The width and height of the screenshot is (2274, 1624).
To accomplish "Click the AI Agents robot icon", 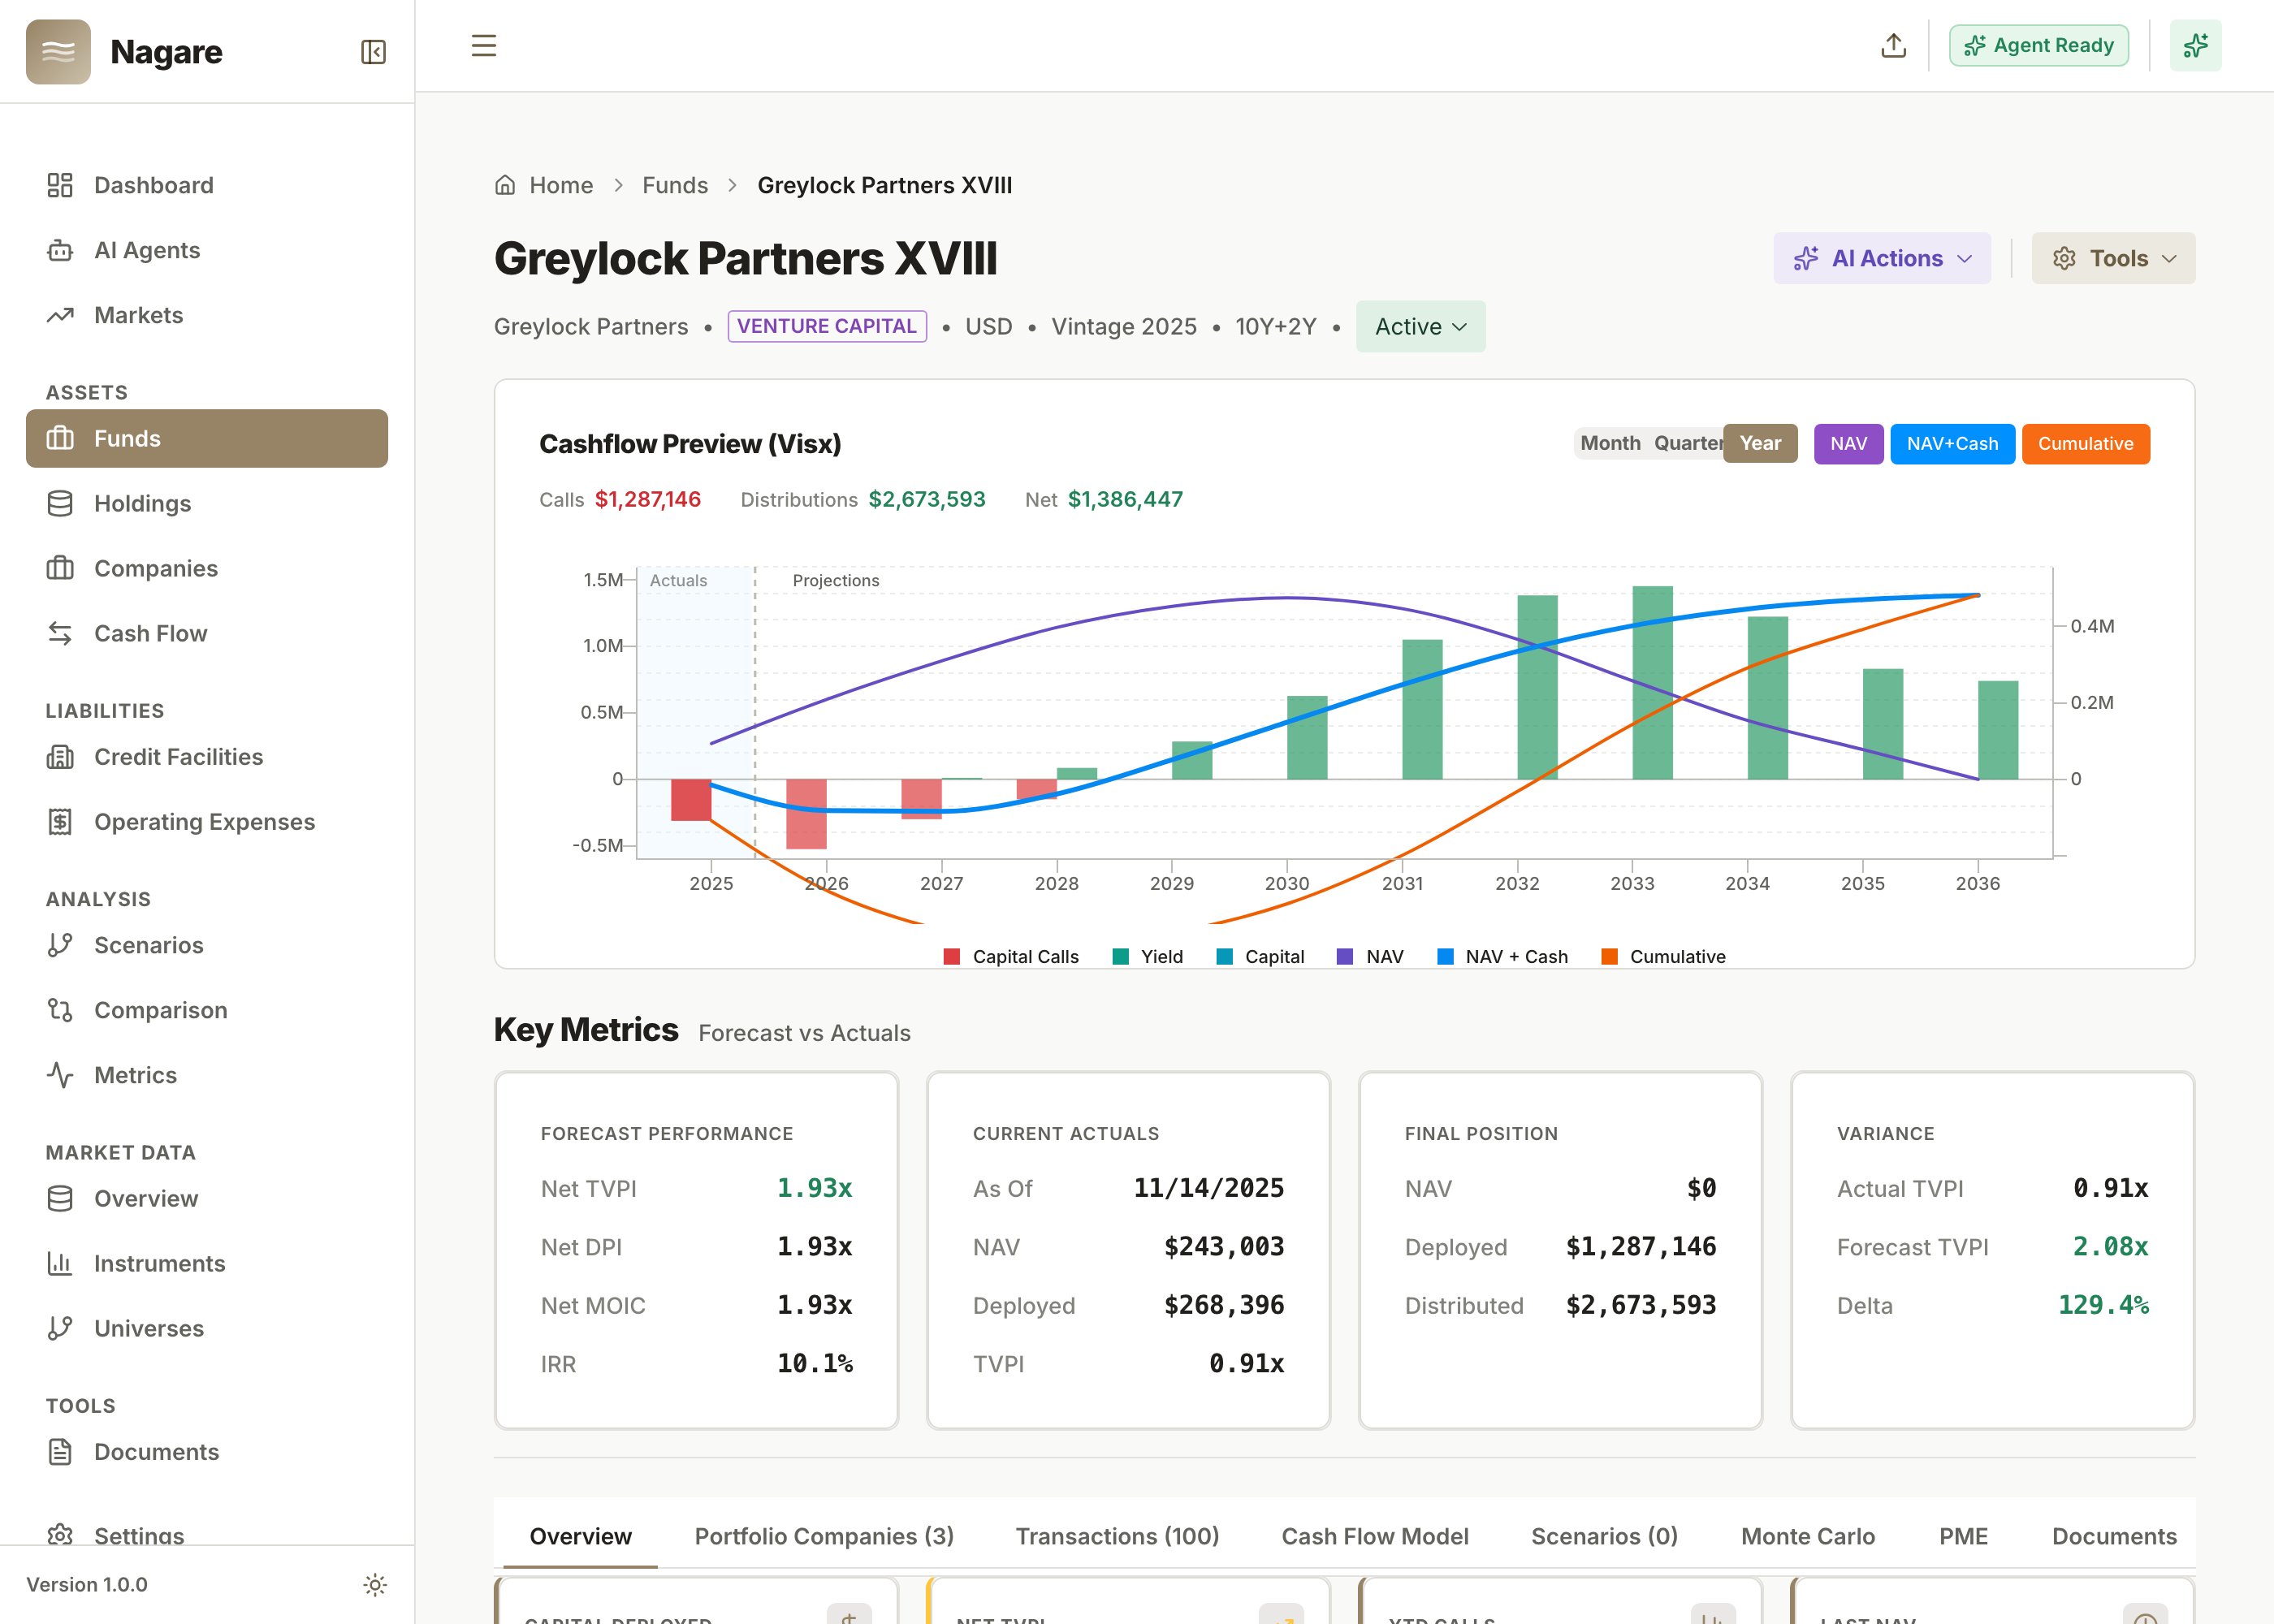I will [60, 250].
